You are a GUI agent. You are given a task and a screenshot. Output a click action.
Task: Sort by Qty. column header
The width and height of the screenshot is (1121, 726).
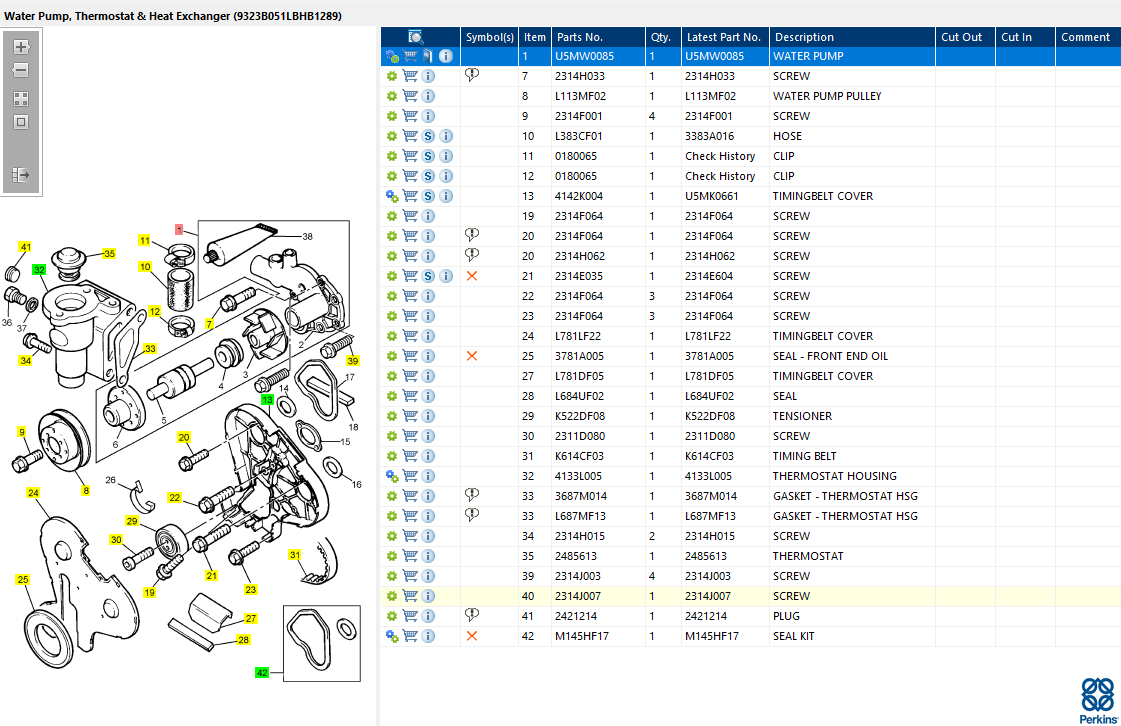pyautogui.click(x=663, y=37)
